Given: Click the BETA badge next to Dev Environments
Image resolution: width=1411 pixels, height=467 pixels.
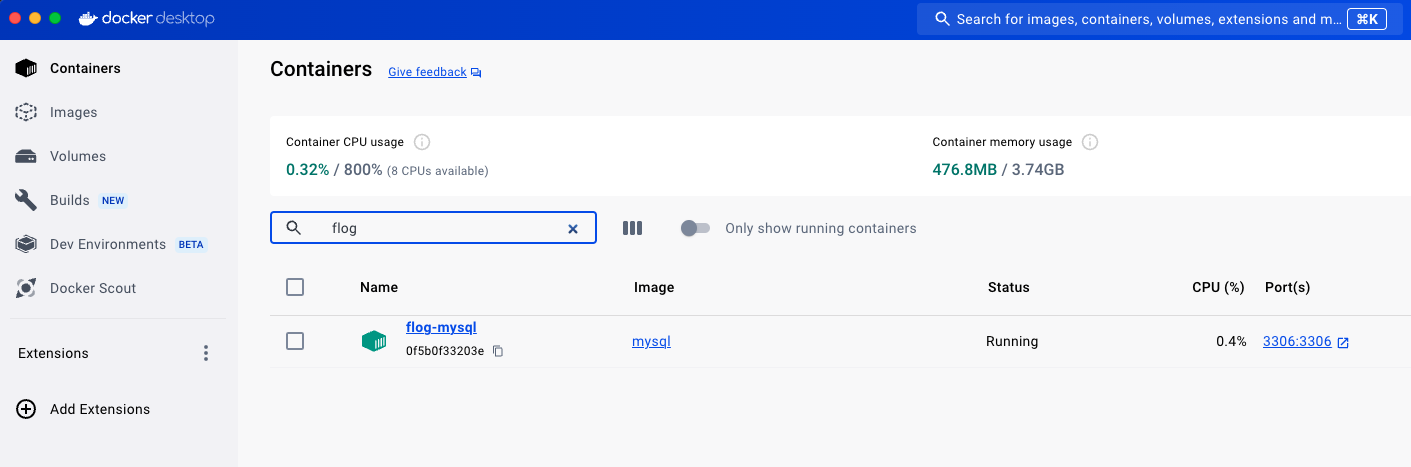Looking at the screenshot, I should (x=190, y=244).
